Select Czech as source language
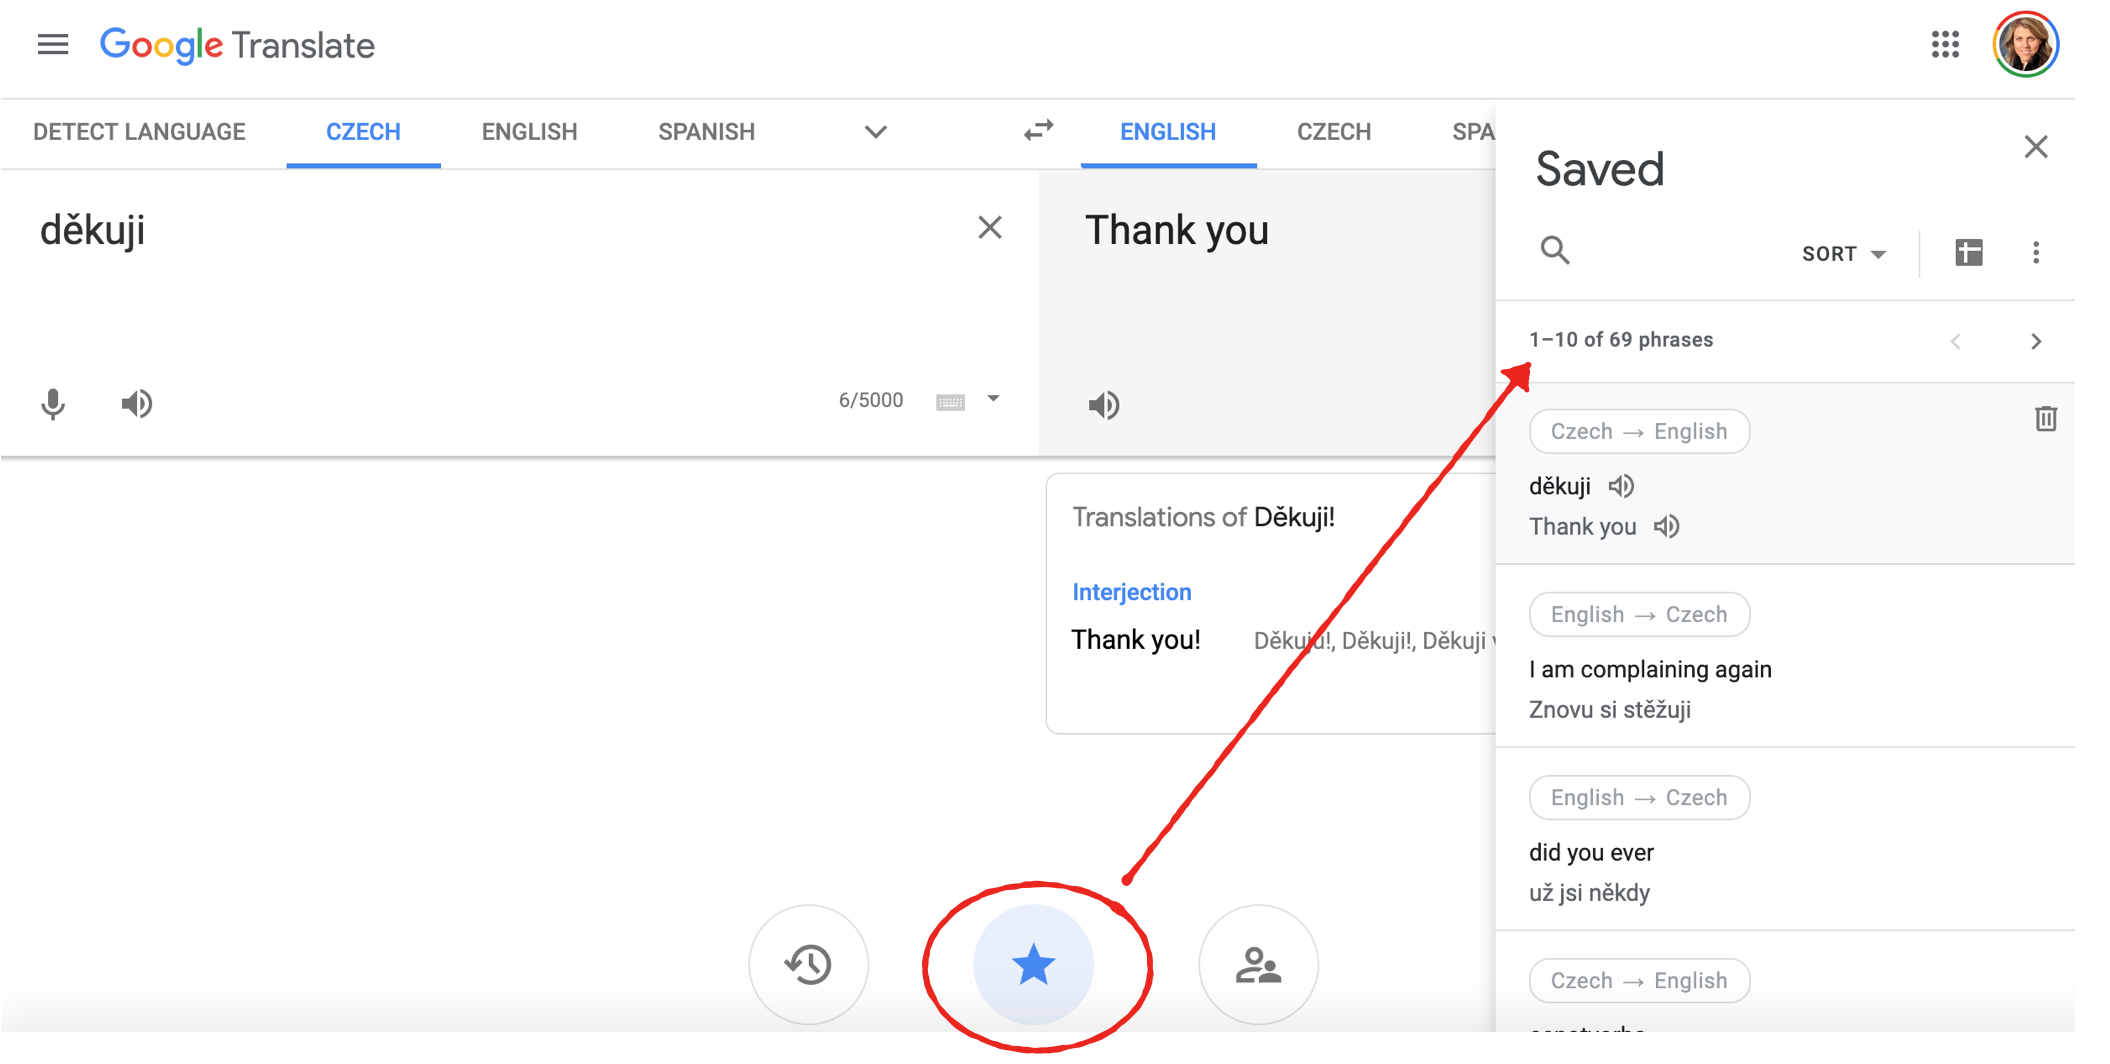This screenshot has height=1064, width=2110. click(363, 132)
